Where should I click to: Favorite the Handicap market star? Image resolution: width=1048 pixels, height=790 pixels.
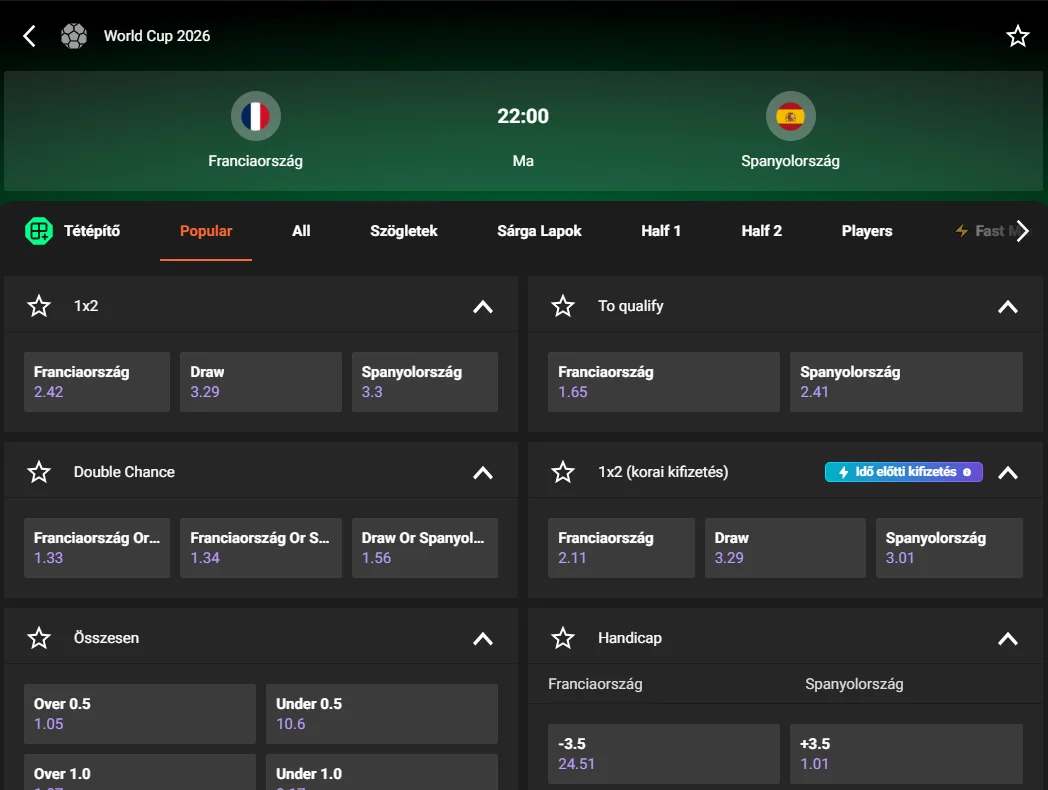point(563,638)
